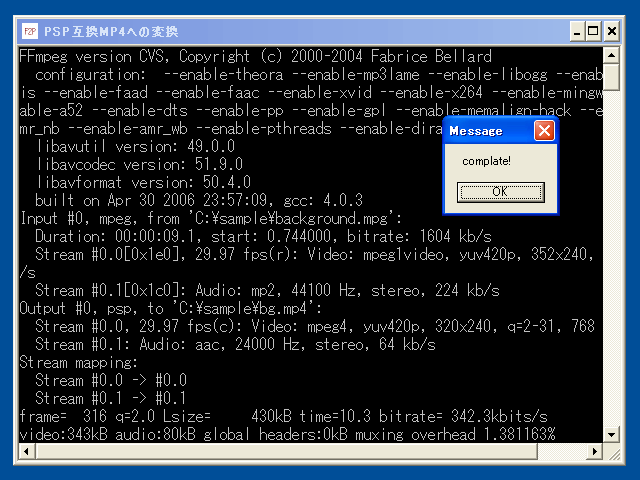The image size is (640, 480).
Task: Close the PSP conversion window
Action: (611, 31)
